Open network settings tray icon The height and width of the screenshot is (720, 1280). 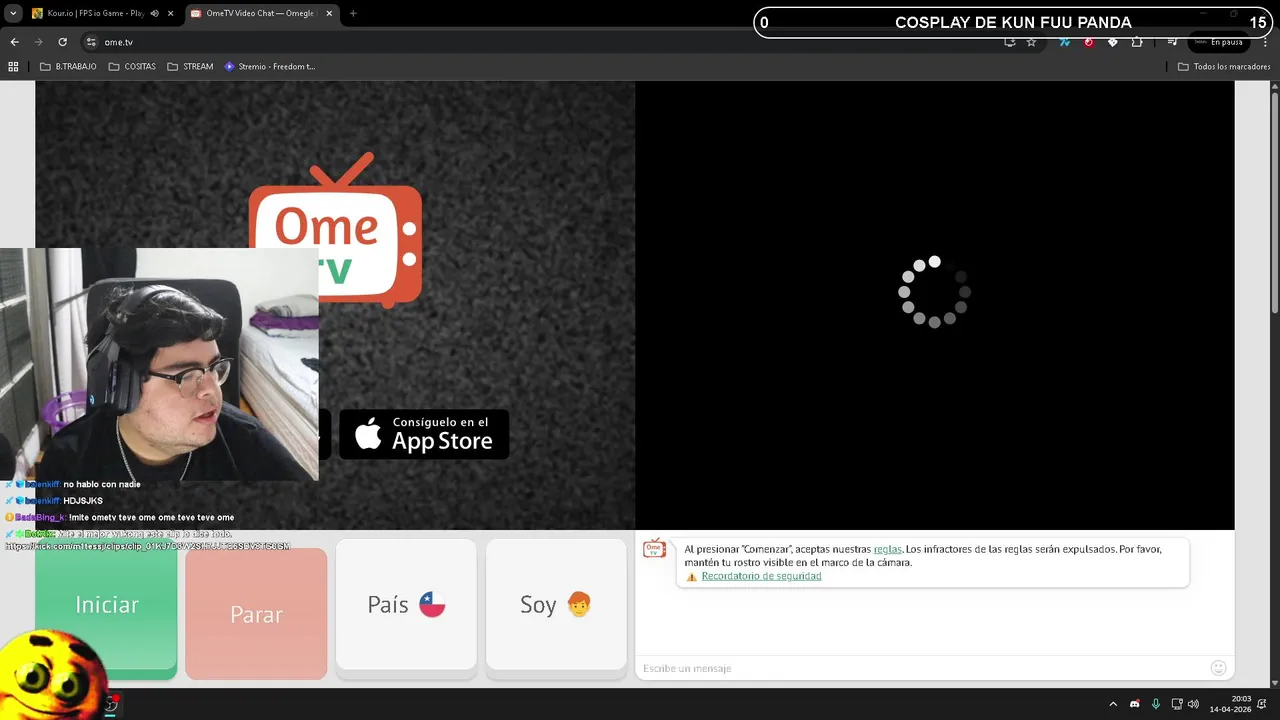pos(1177,704)
